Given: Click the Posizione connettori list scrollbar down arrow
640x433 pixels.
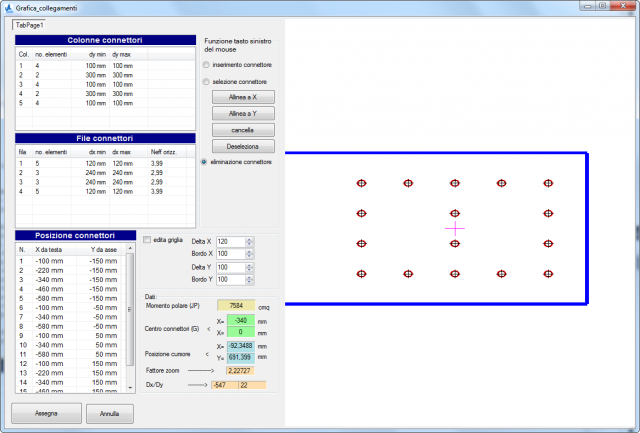Looking at the screenshot, I should [129, 387].
